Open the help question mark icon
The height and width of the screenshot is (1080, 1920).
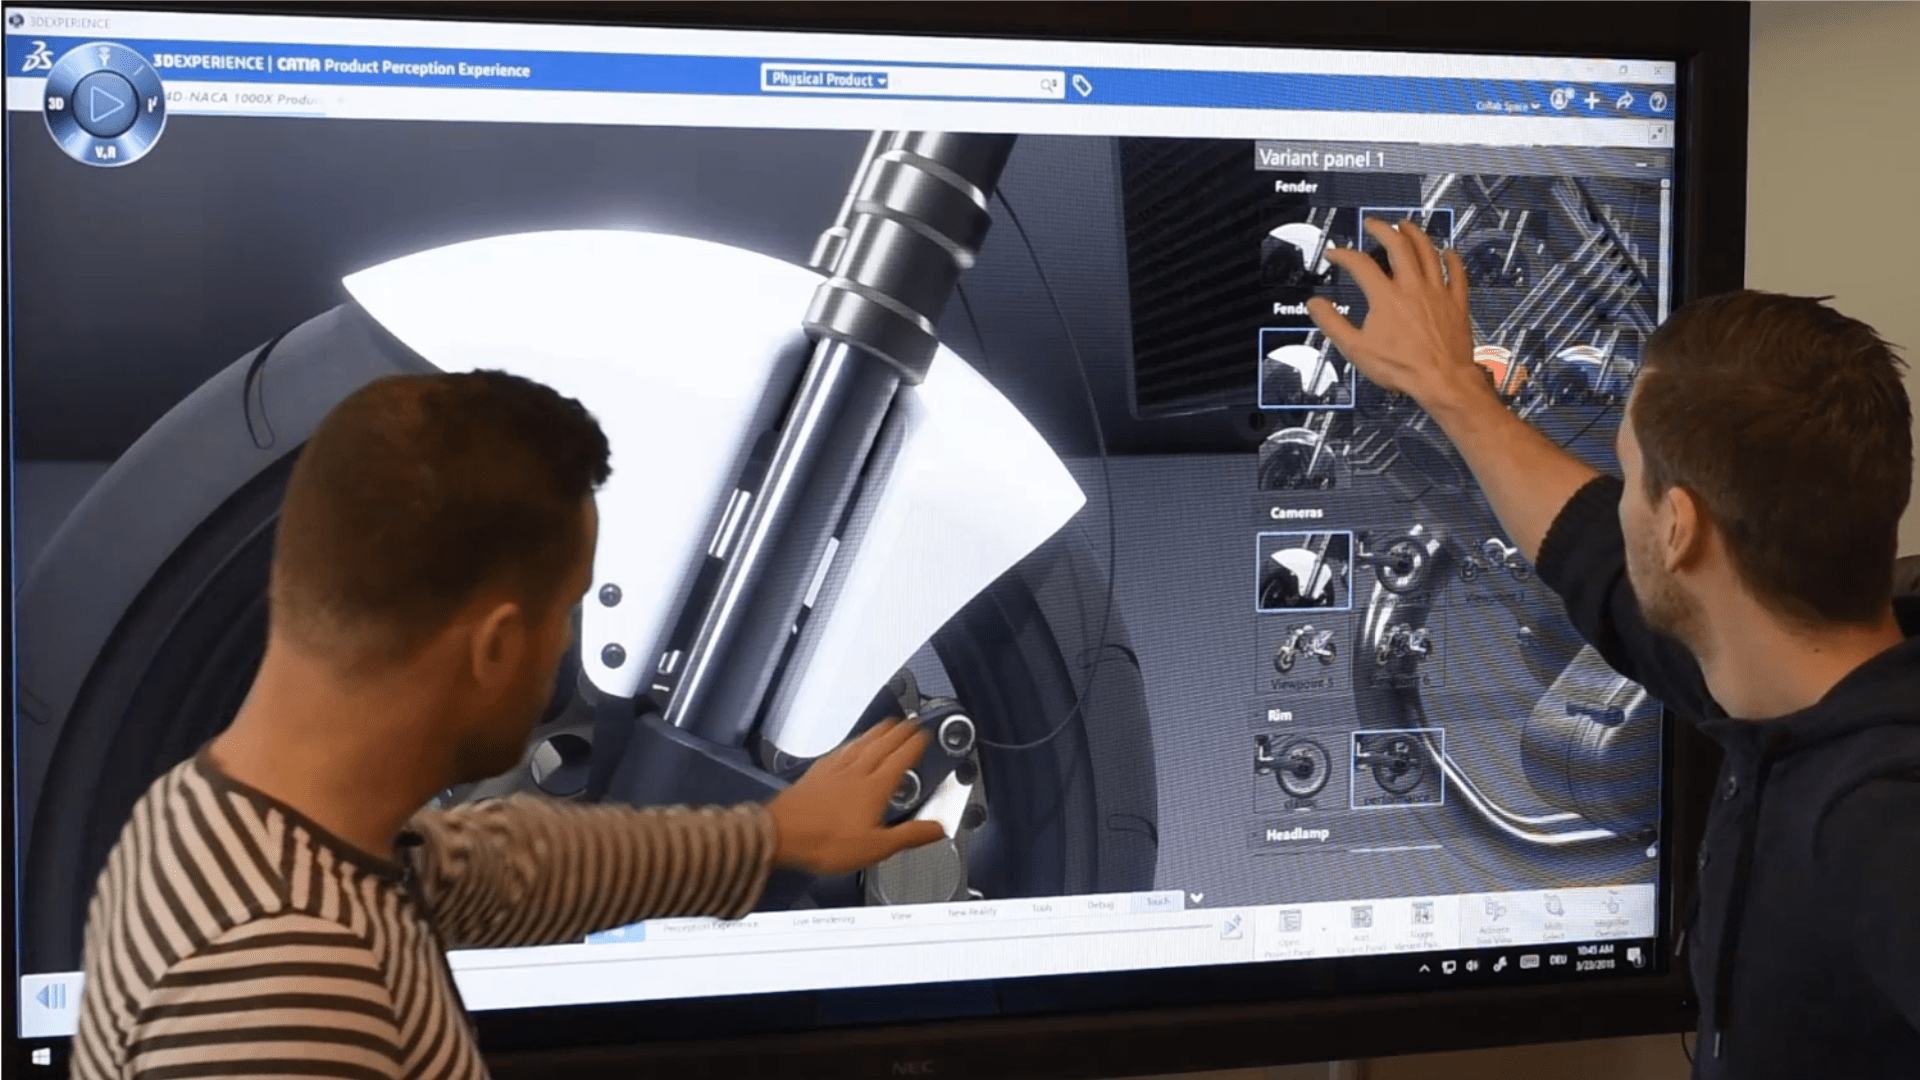[1658, 101]
